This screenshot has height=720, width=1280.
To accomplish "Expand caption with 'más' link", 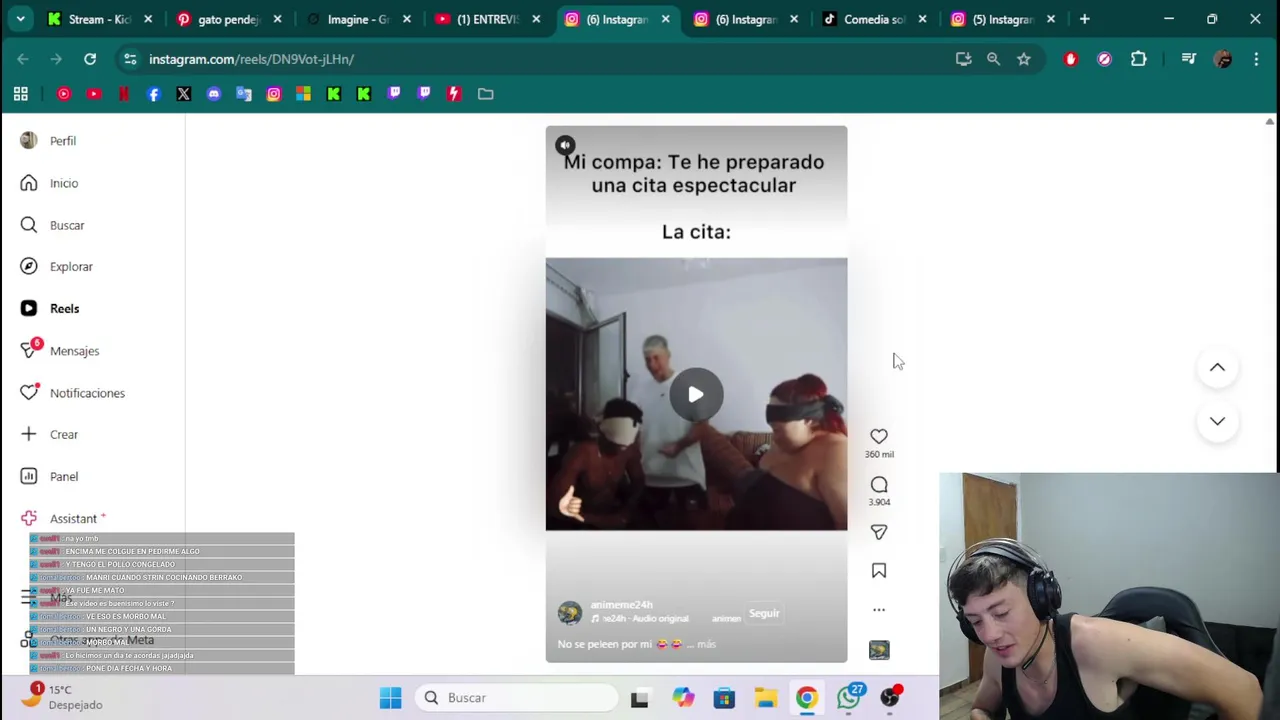I will (x=706, y=644).
